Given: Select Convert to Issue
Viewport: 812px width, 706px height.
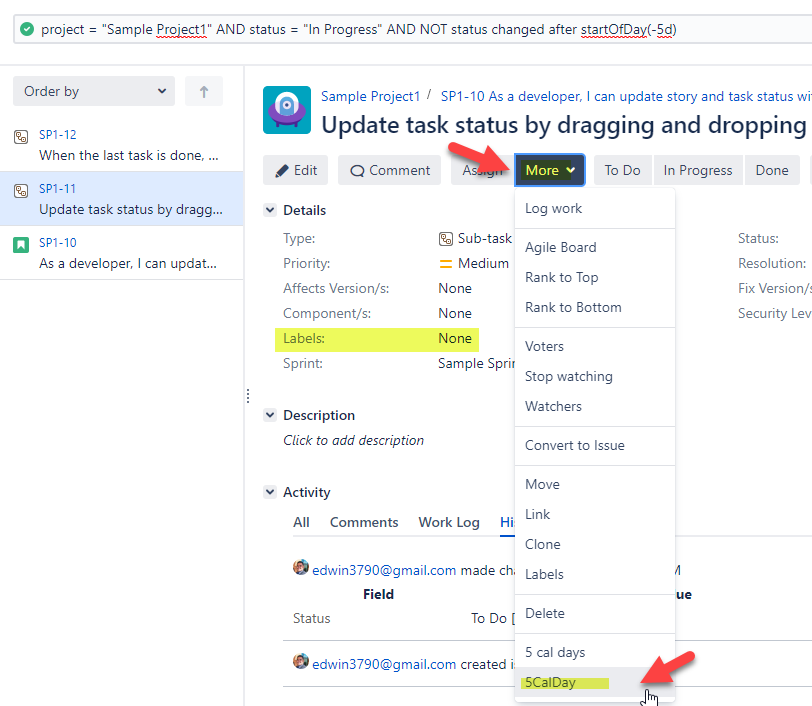Looking at the screenshot, I should (x=594, y=445).
